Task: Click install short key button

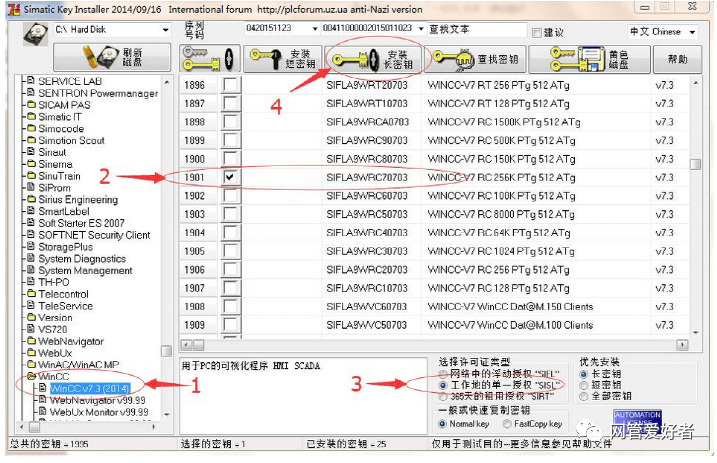Action: click(x=283, y=59)
